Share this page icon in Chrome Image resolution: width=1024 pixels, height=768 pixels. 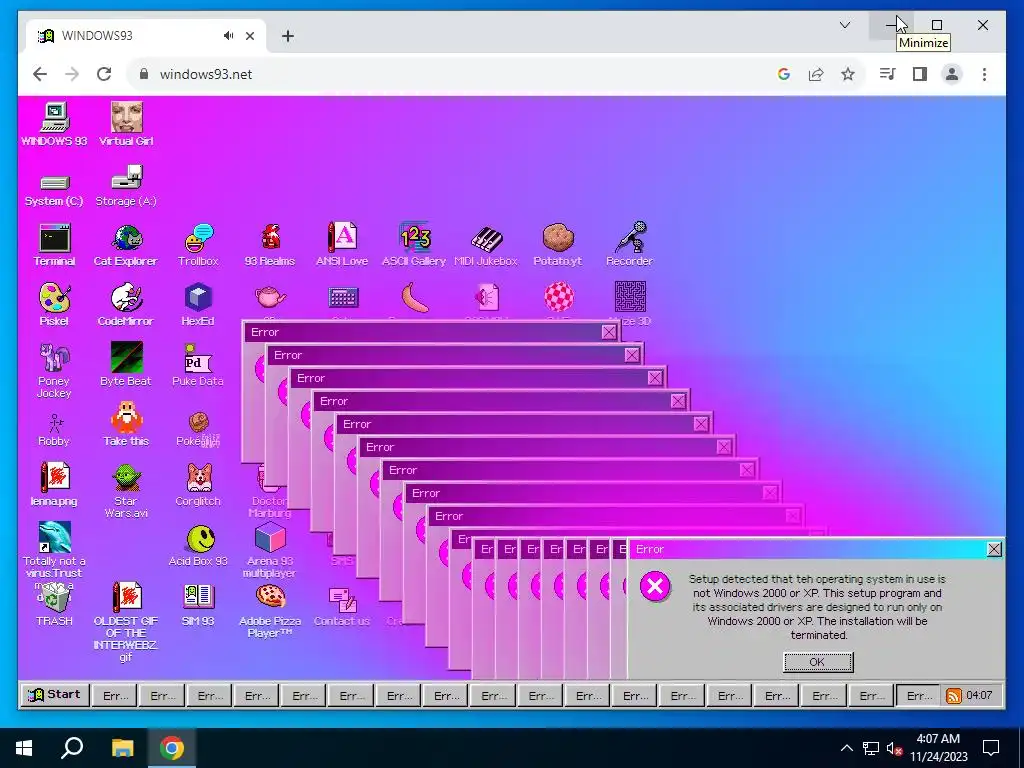(816, 74)
